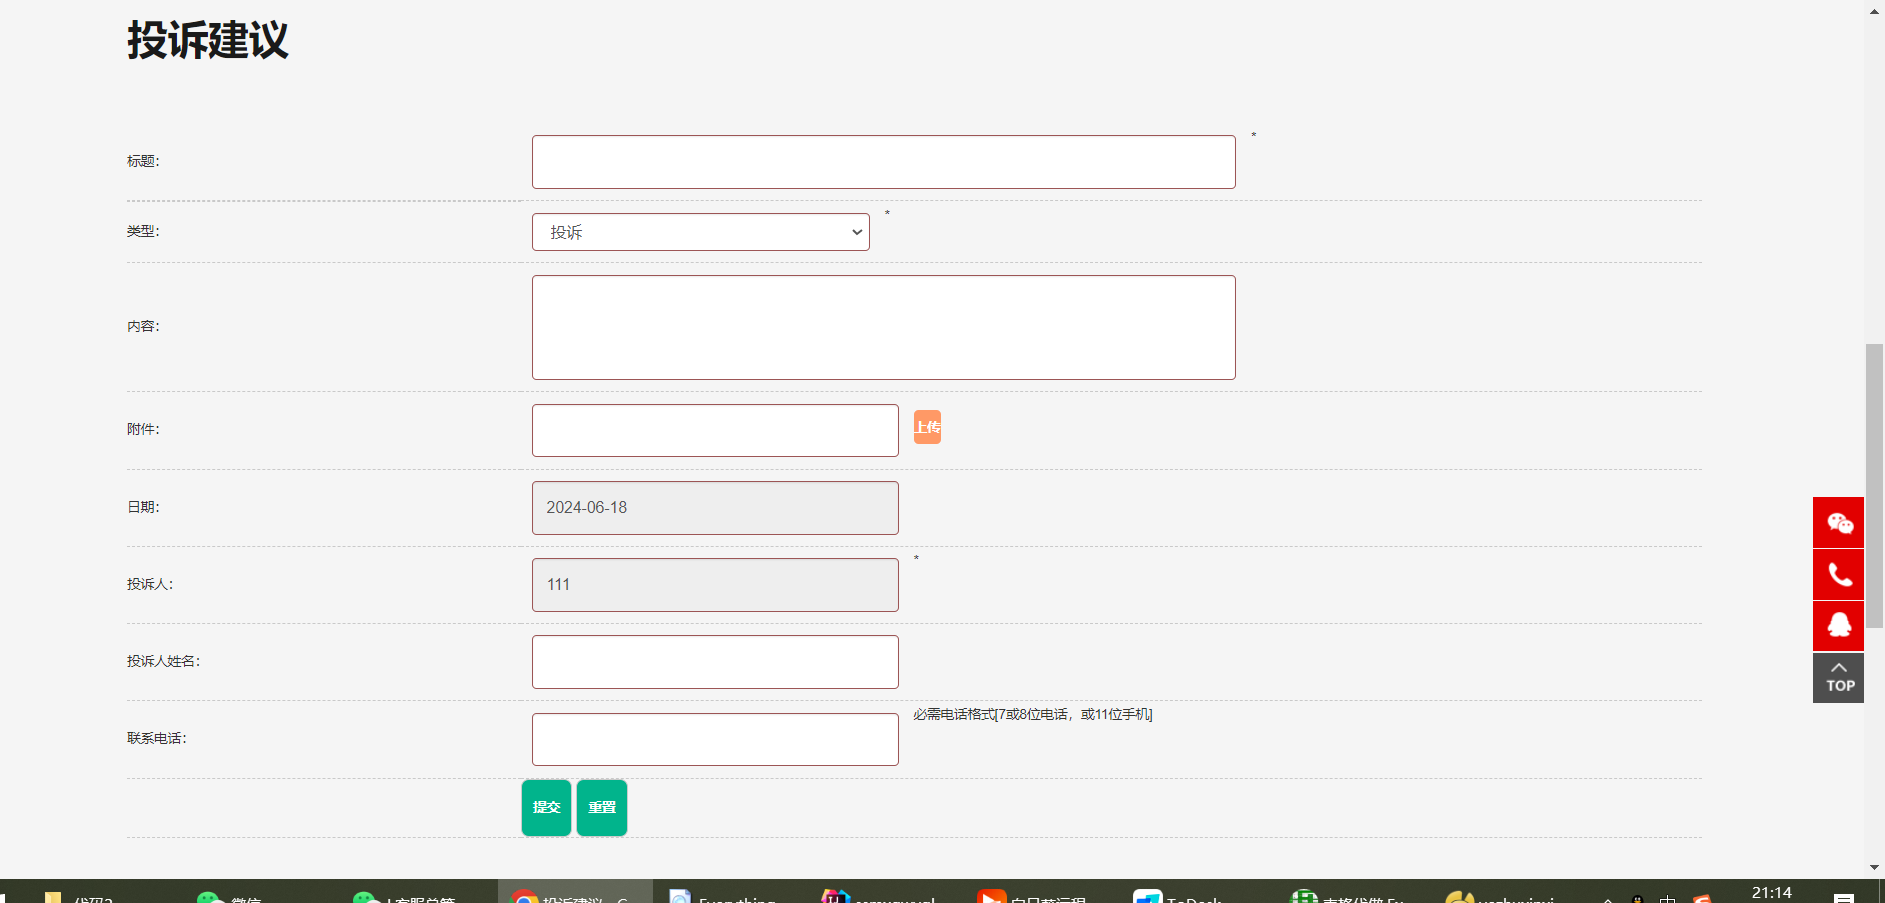Click the 投诉人: field label
1885x903 pixels.
tap(150, 584)
